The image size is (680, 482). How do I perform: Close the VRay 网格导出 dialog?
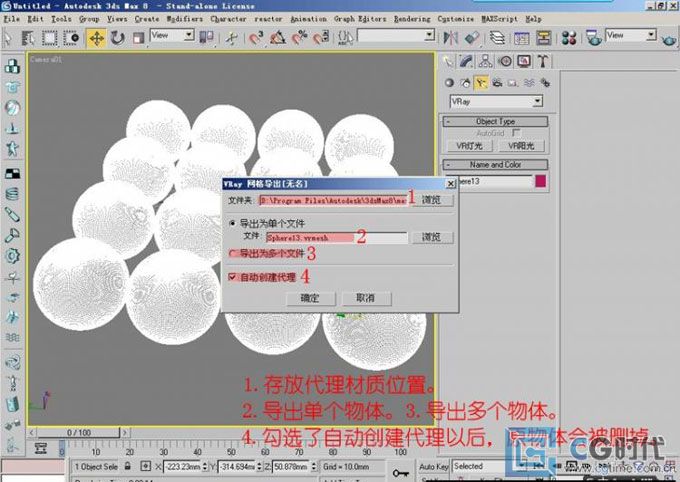point(451,184)
